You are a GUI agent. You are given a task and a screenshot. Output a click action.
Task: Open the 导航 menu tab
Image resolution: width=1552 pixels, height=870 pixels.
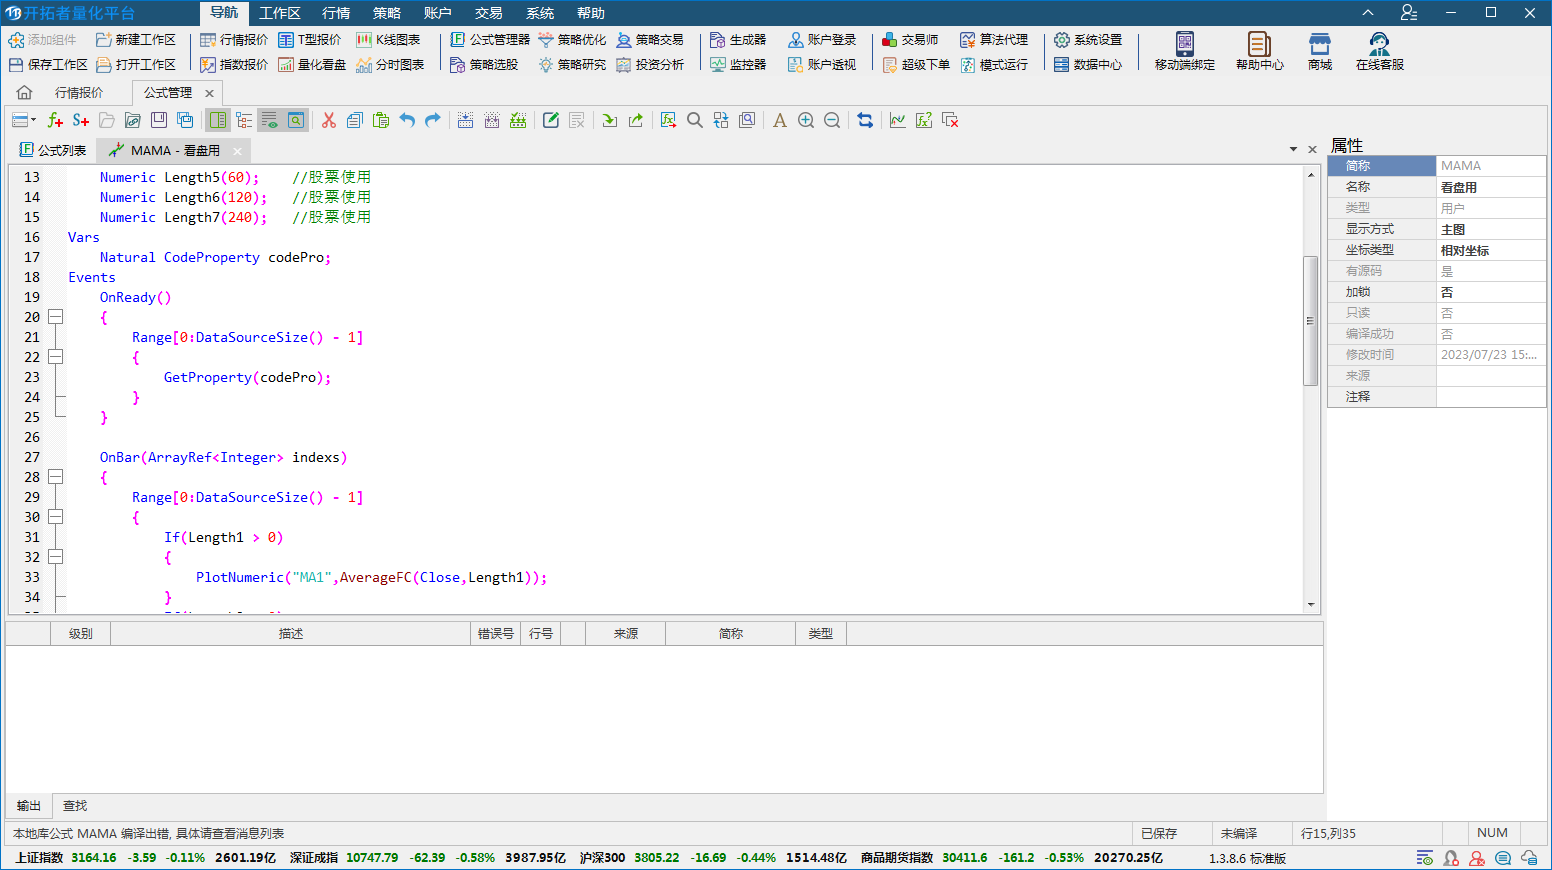[224, 13]
